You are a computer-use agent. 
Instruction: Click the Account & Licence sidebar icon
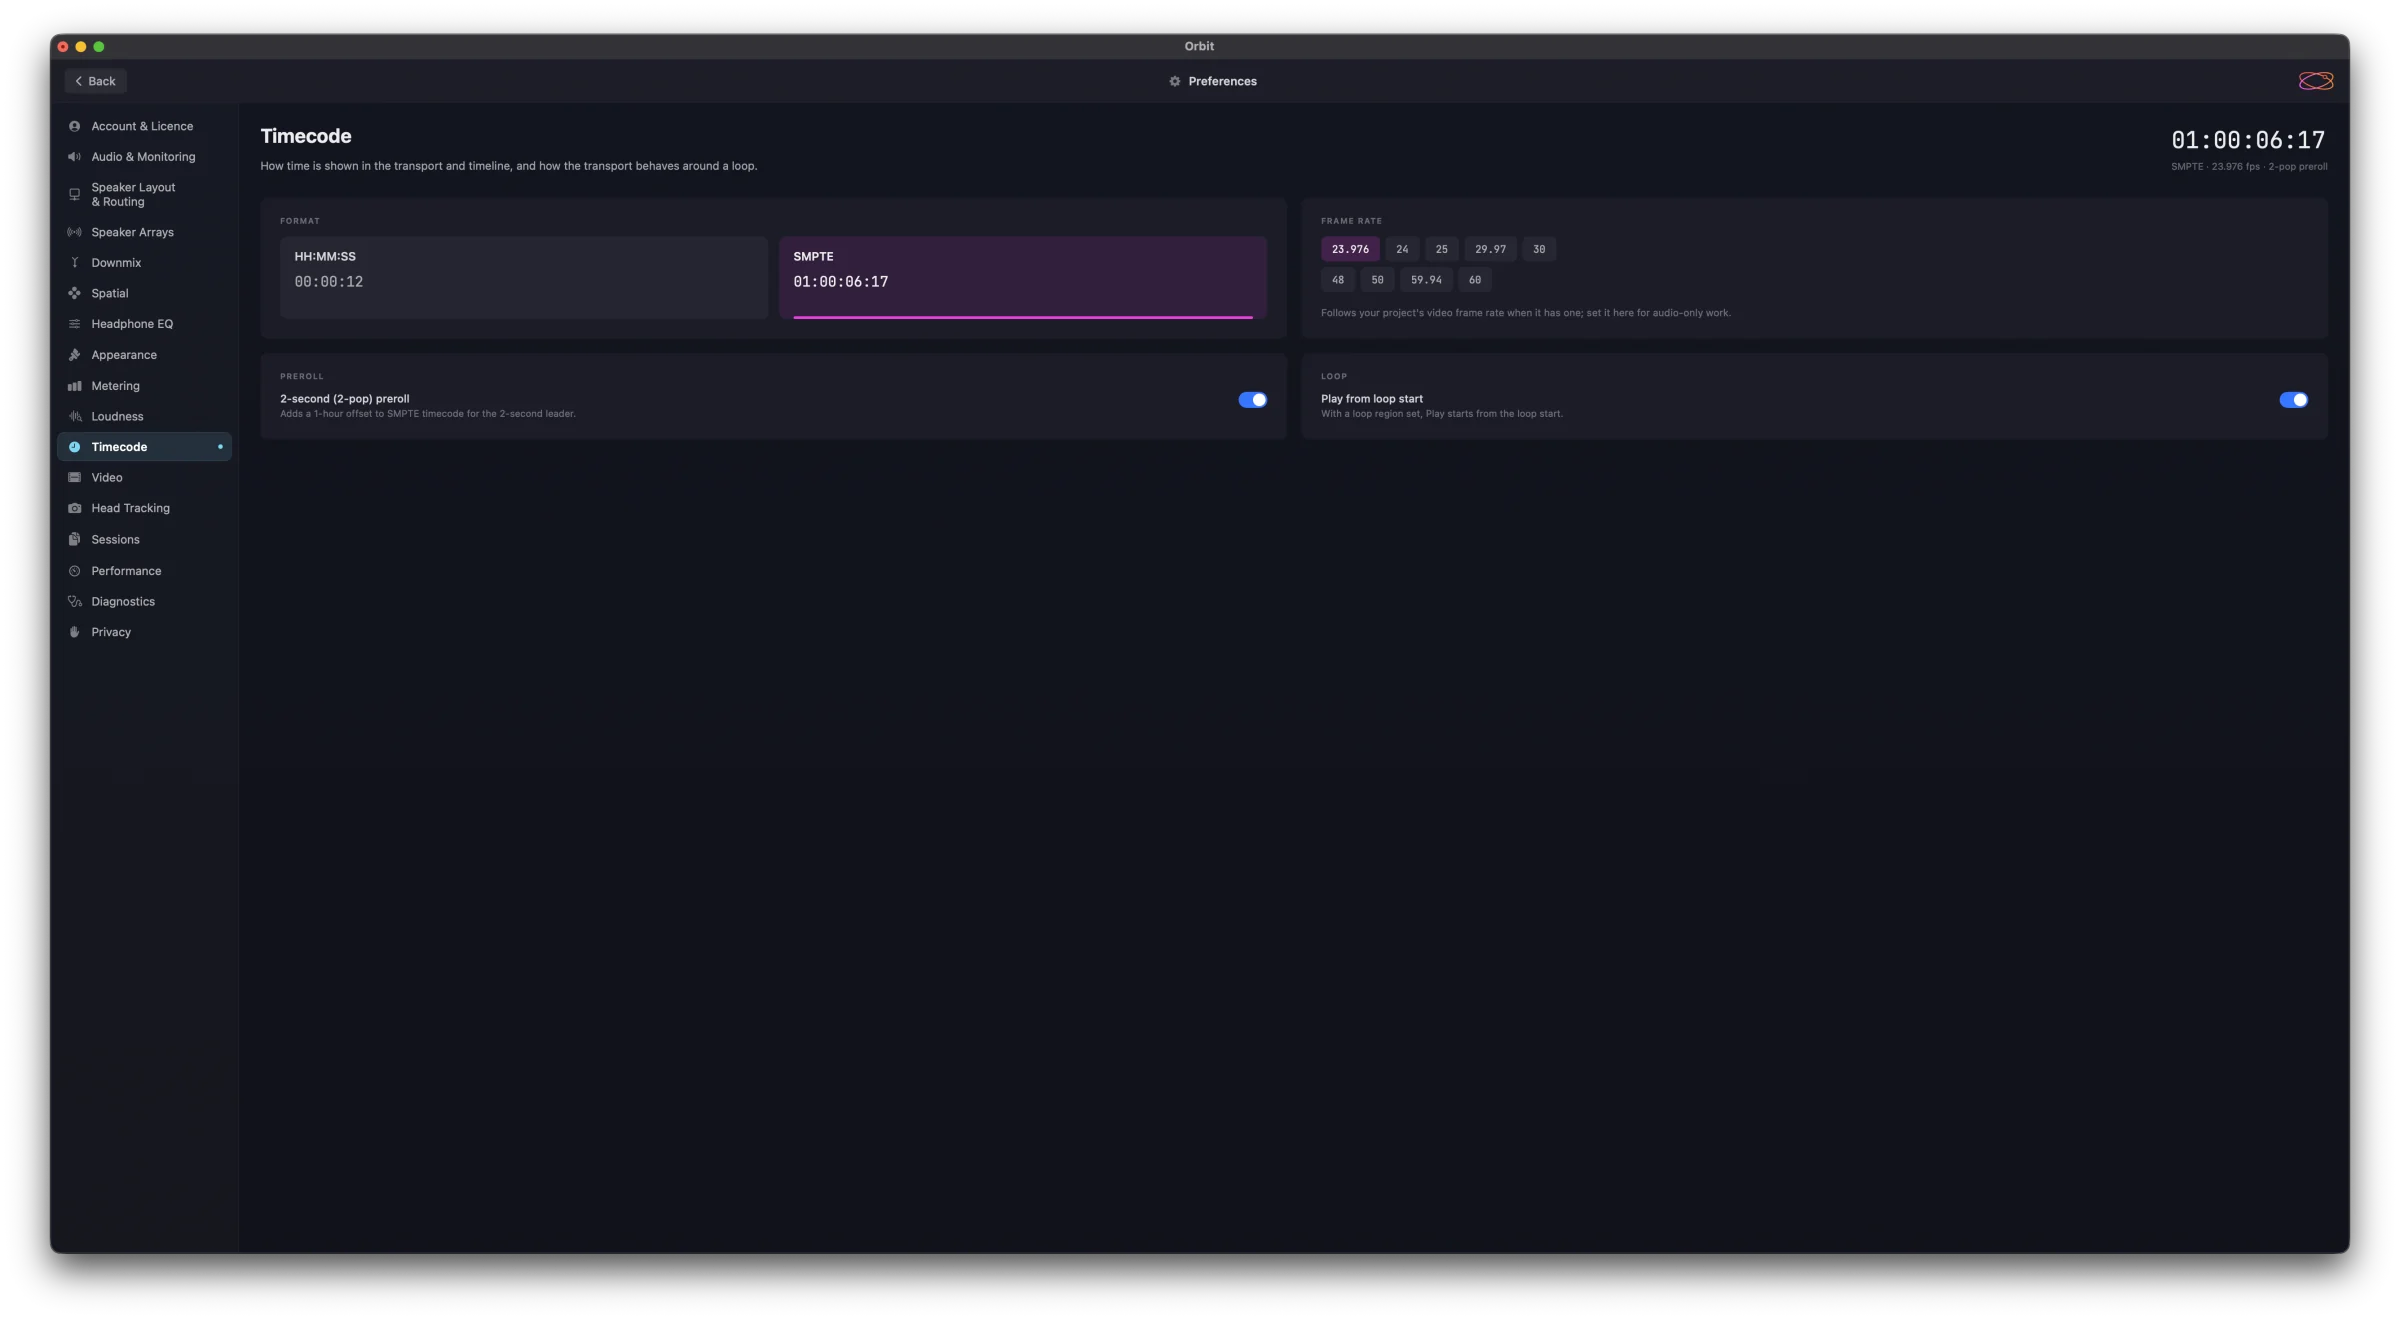(74, 126)
